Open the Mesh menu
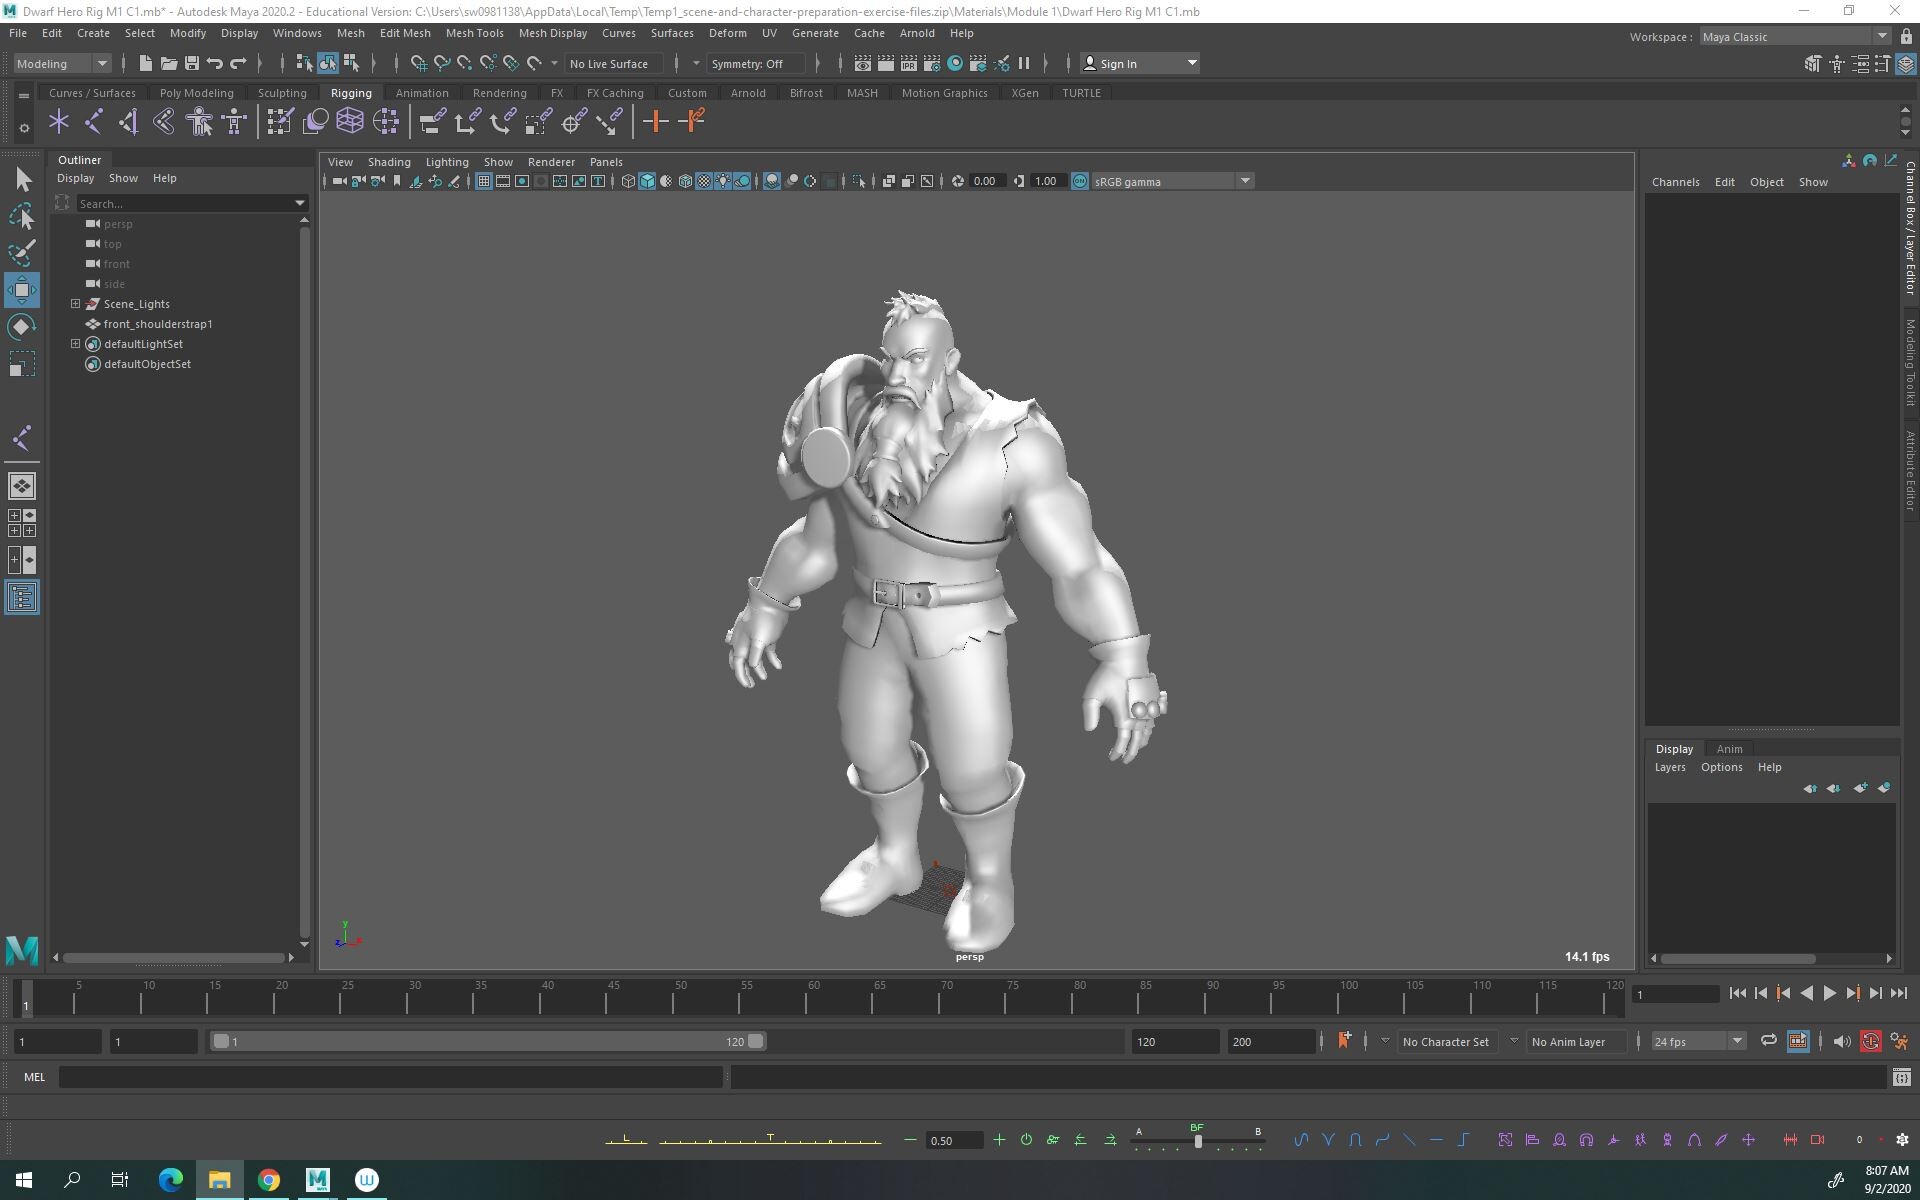This screenshot has height=1200, width=1920. (x=351, y=33)
